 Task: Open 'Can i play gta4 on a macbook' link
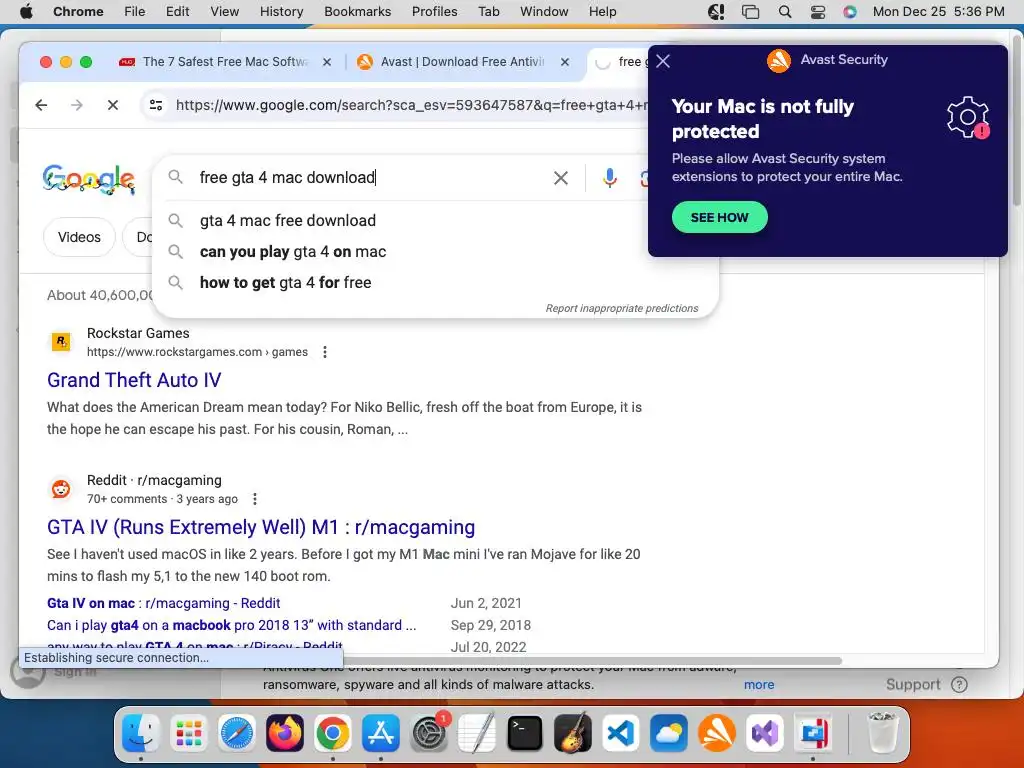tap(231, 626)
